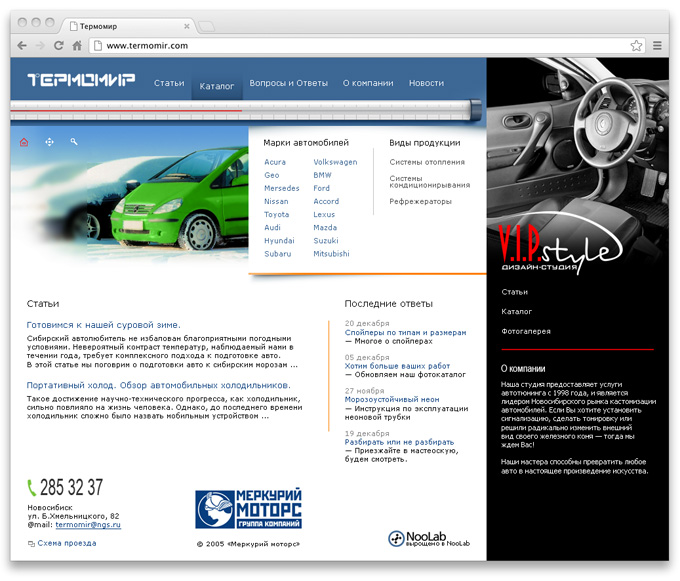680x581 pixels.
Task: Open the Suzuki brand link
Action: [x=326, y=241]
